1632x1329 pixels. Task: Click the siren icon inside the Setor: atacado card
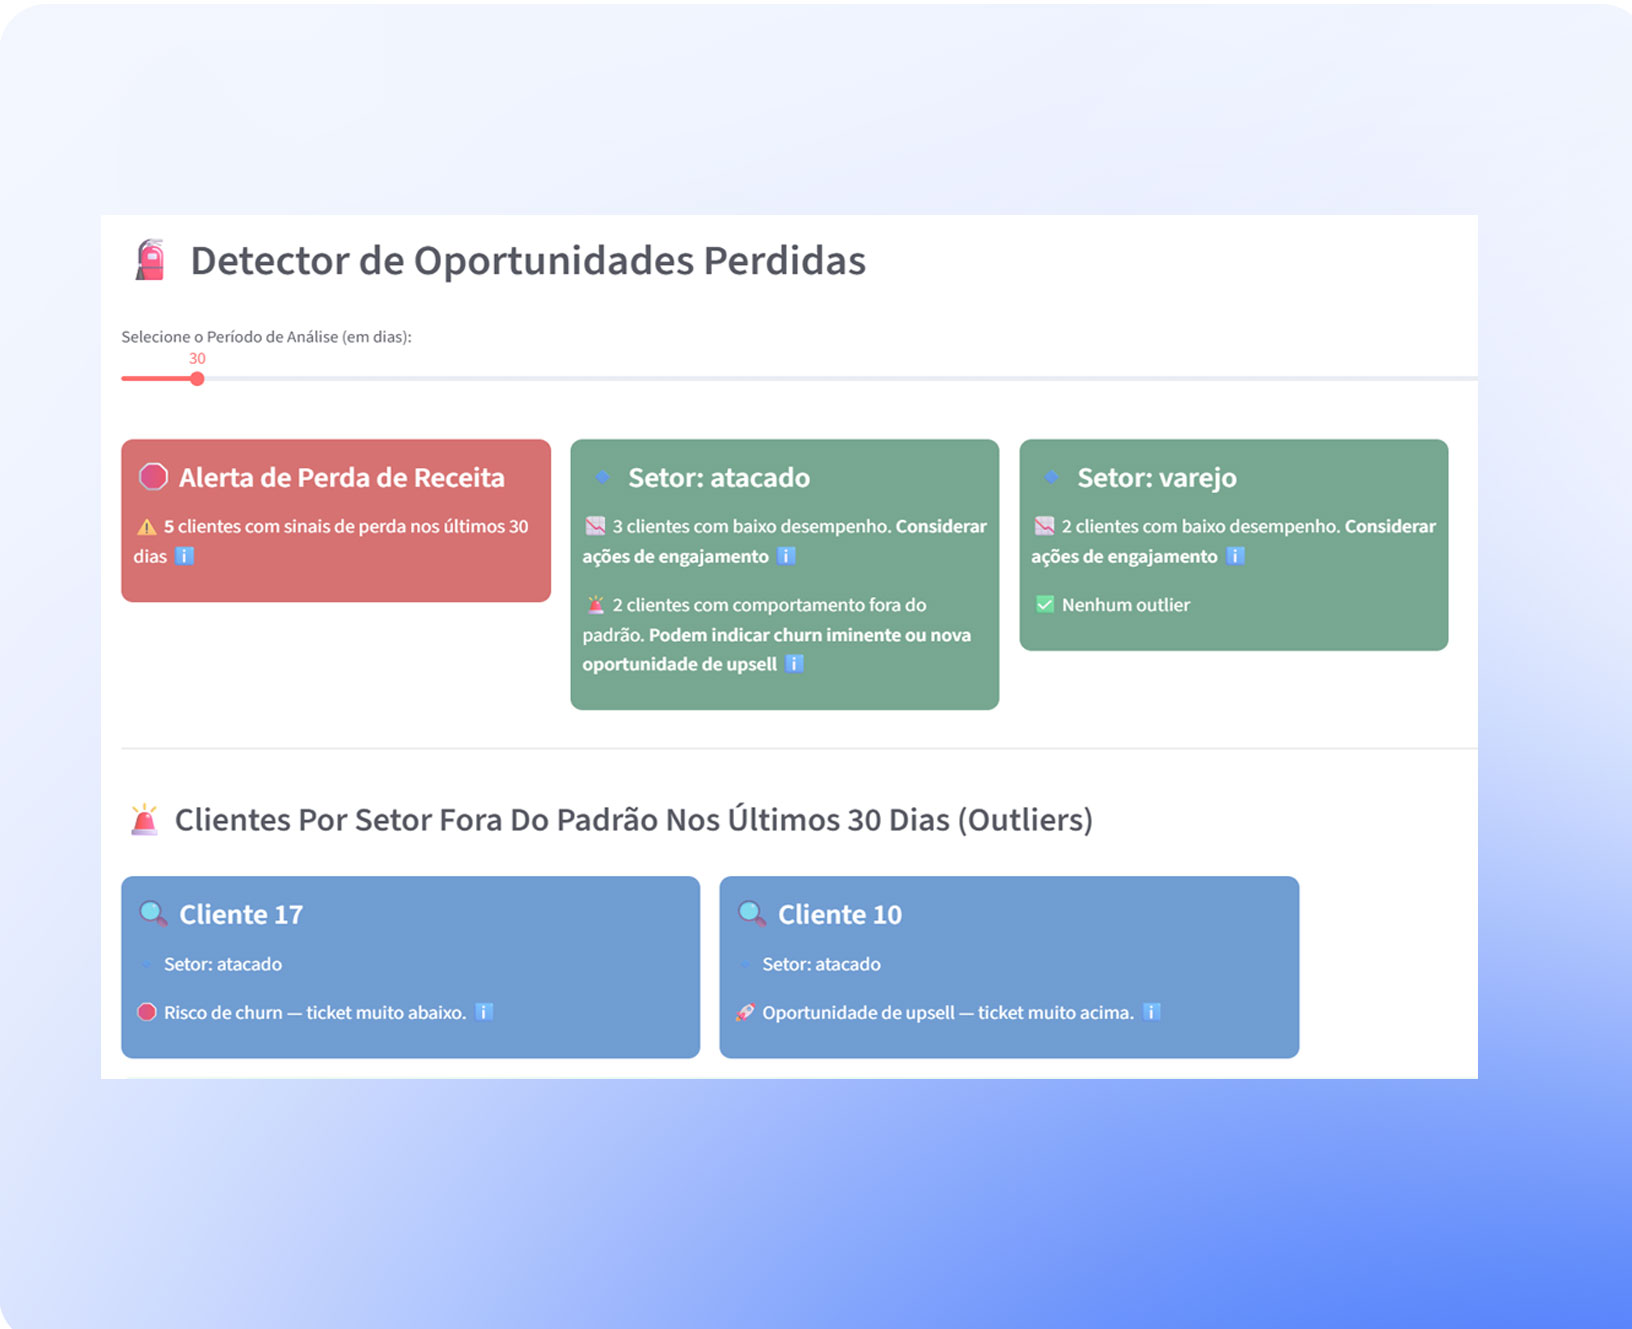click(x=595, y=605)
